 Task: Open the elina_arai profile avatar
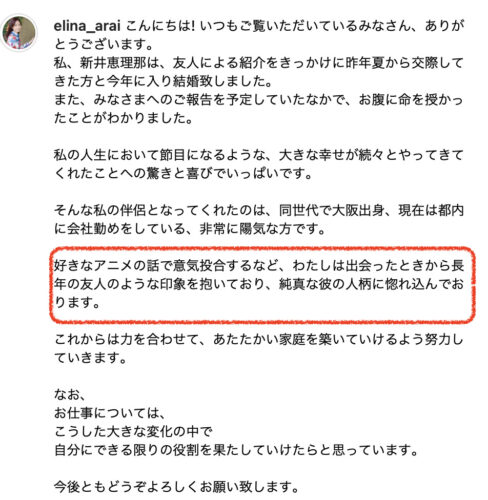(19, 33)
